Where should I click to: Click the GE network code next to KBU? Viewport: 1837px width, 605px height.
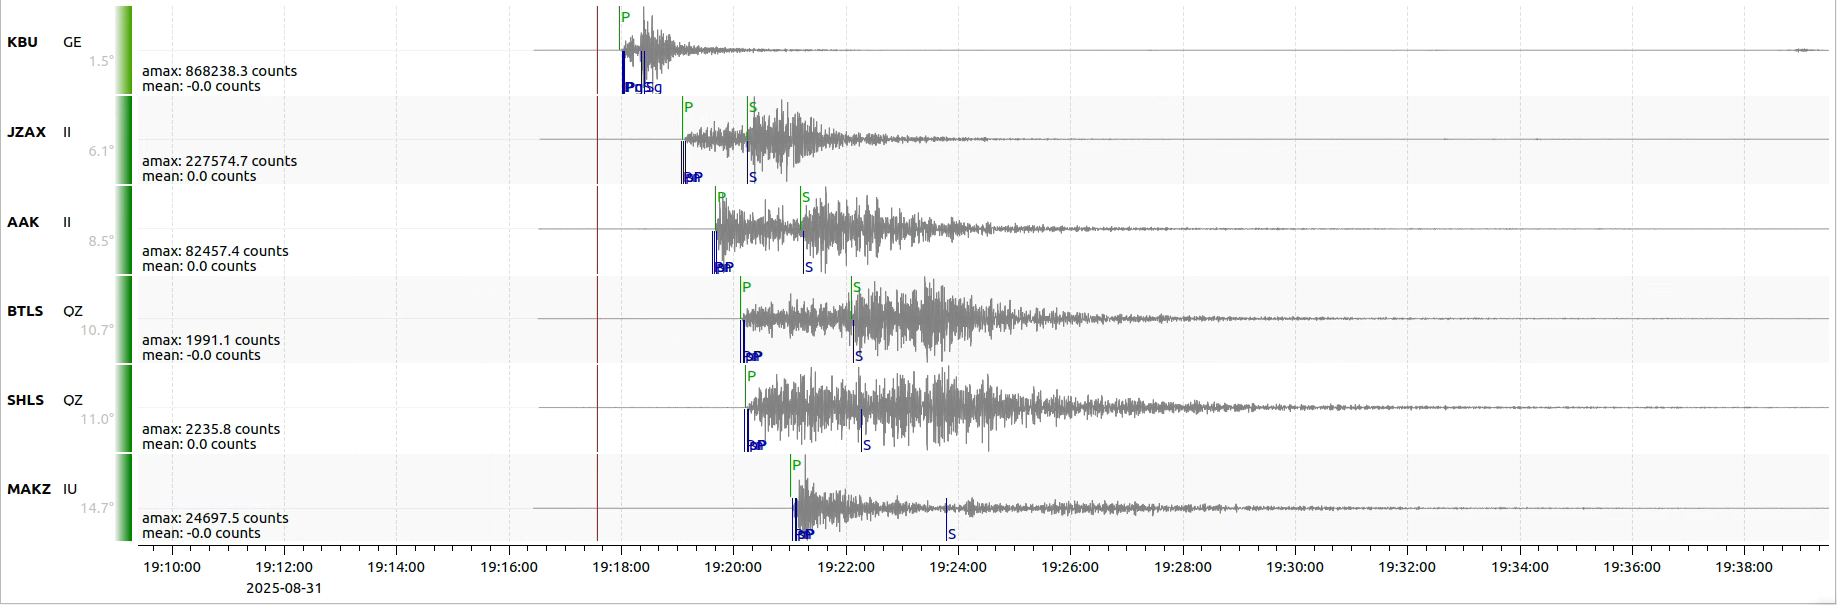(72, 42)
